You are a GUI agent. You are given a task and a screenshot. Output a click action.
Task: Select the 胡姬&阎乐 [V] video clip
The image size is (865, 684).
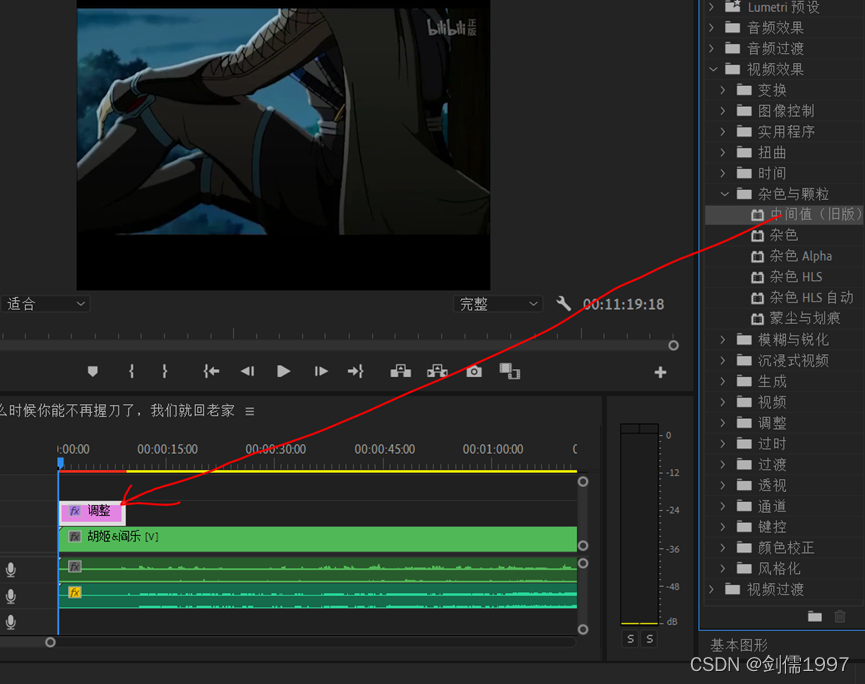coord(318,539)
